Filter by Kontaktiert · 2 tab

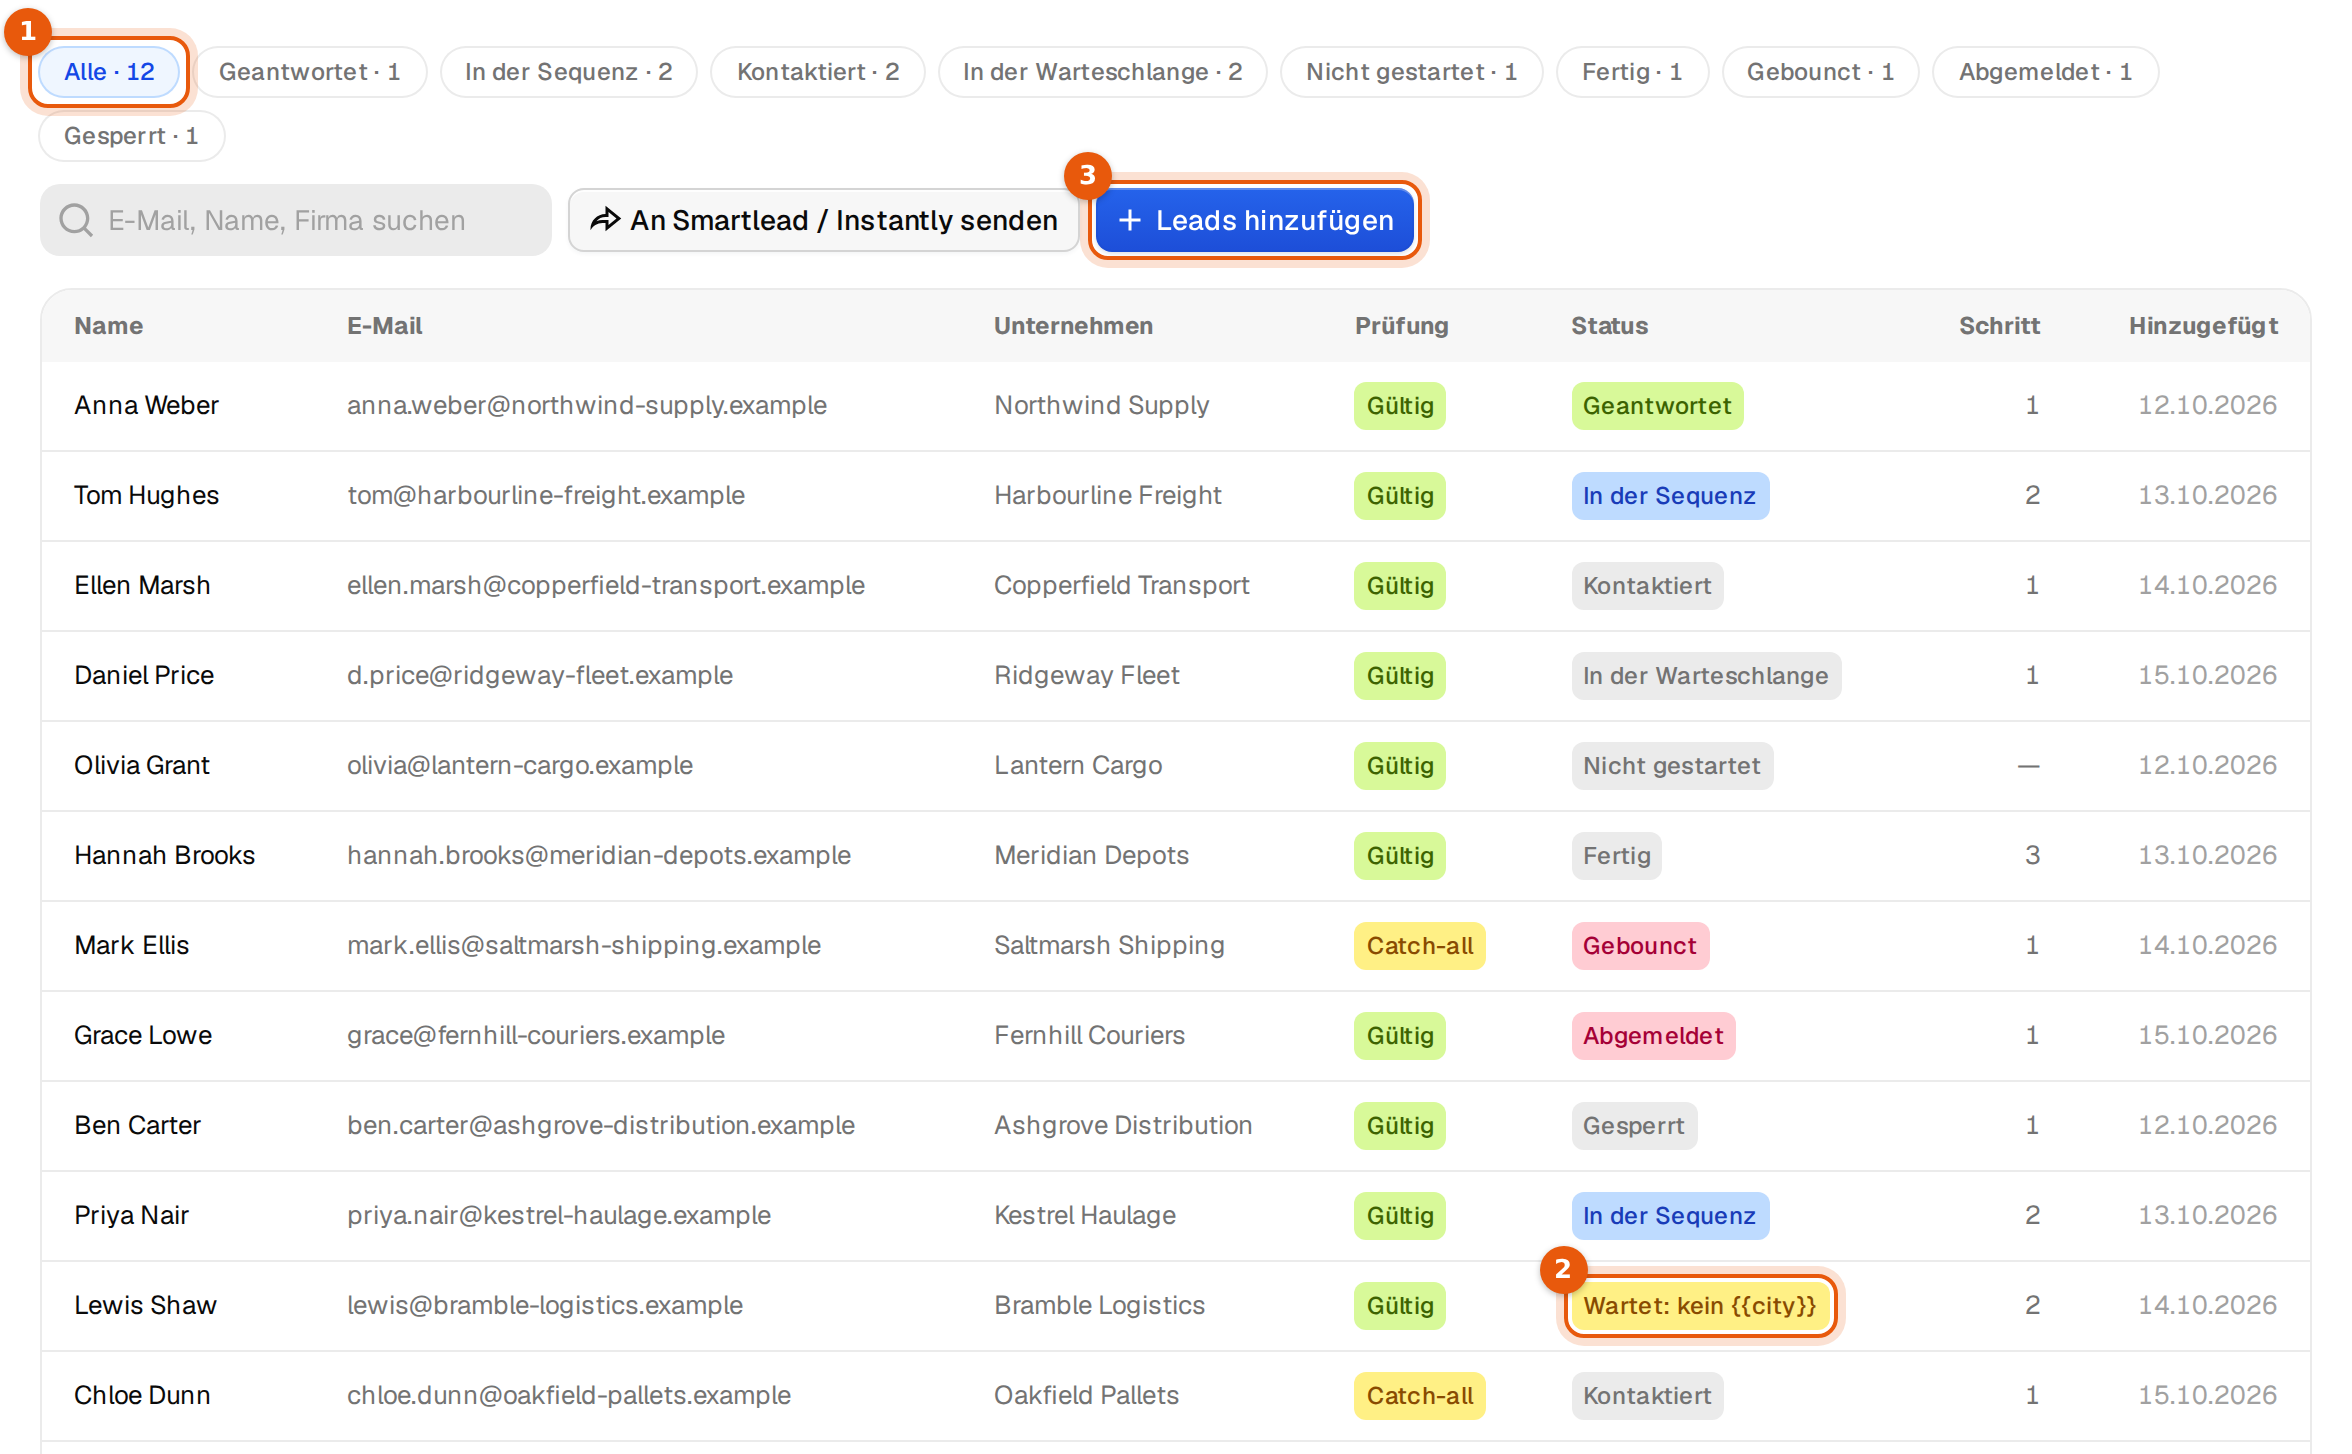point(818,72)
